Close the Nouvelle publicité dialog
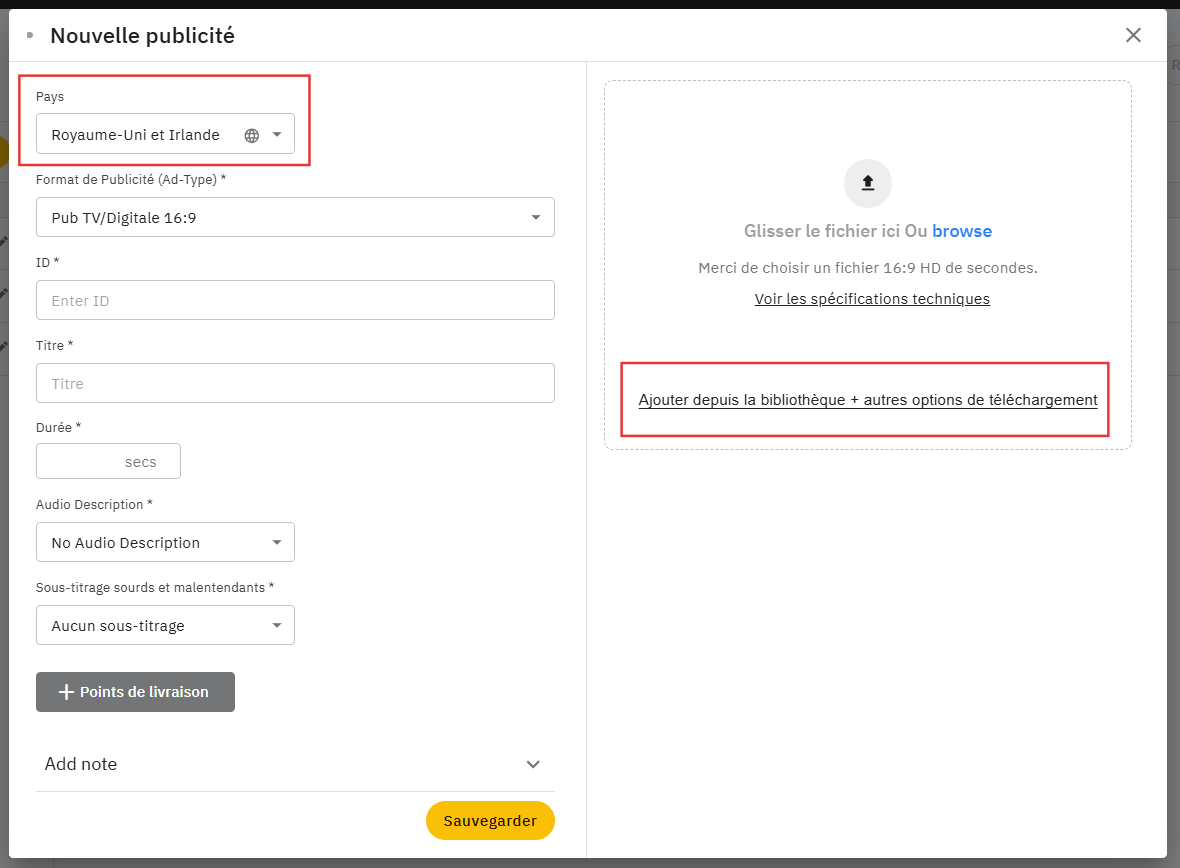The width and height of the screenshot is (1180, 868). [1133, 35]
